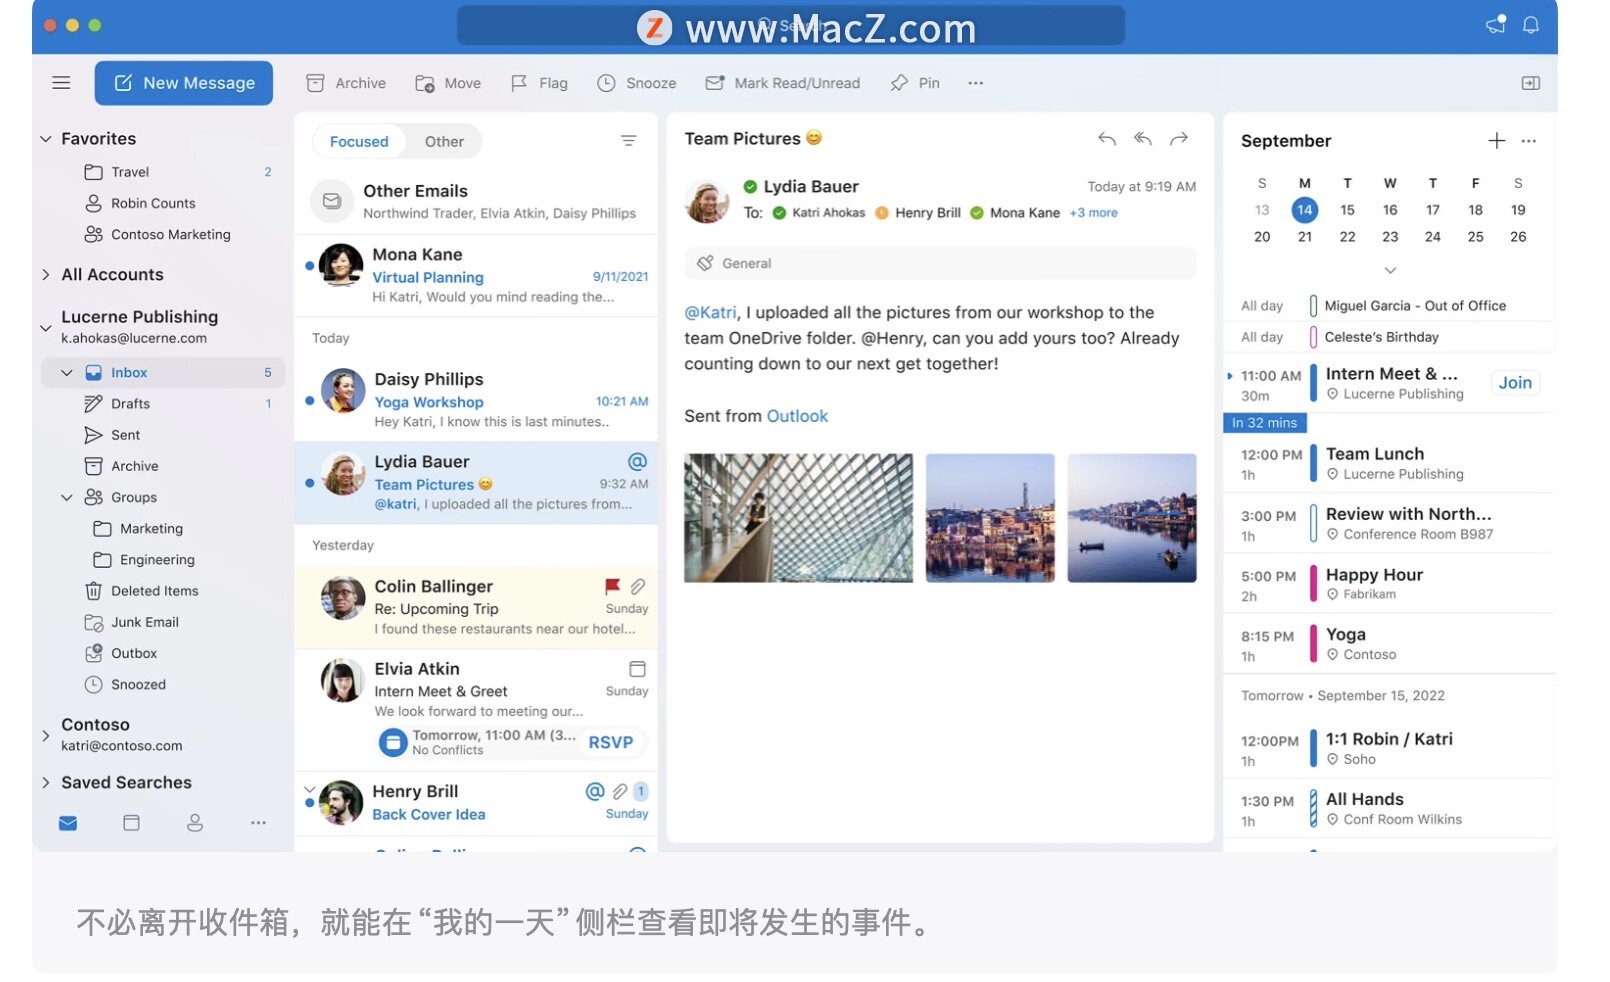Click the megaphone feedback icon
Screen dimensions: 1610x982
pos(1496,25)
